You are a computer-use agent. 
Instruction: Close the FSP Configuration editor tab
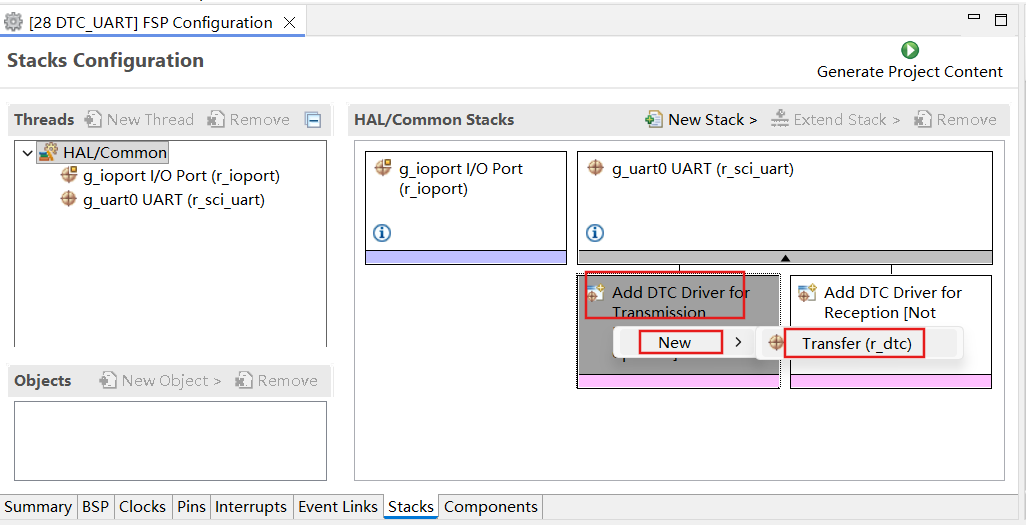click(289, 23)
